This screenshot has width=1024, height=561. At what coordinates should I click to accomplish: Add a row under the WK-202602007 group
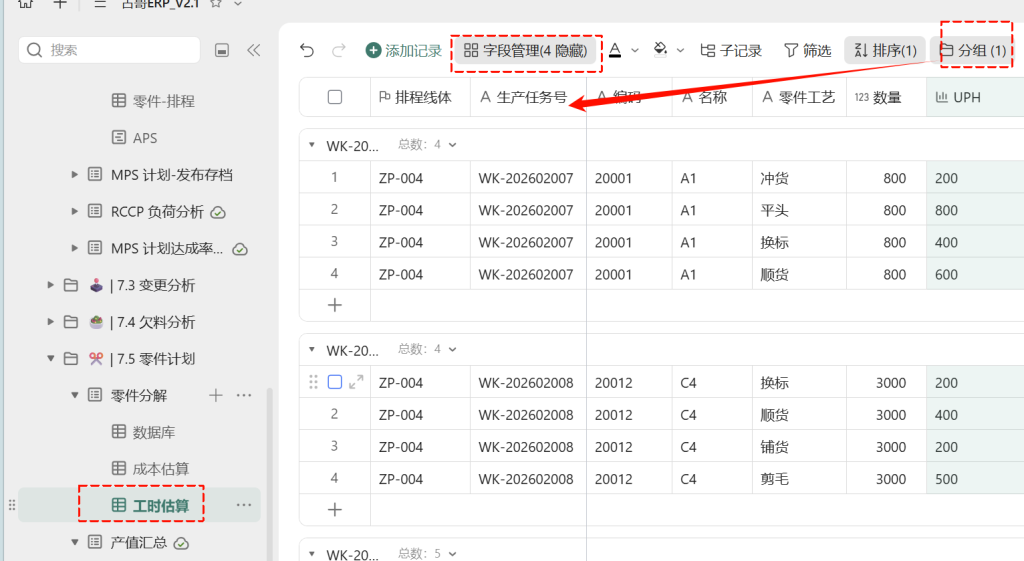pos(335,305)
